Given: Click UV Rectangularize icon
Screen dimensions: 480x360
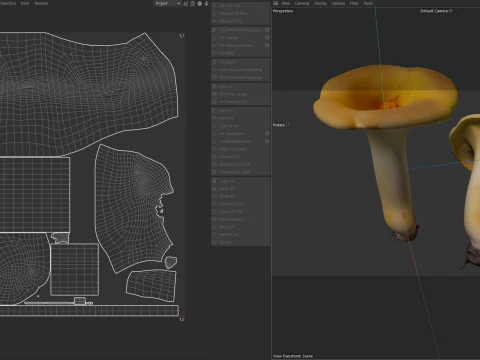Looking at the screenshot, I should (x=214, y=141).
